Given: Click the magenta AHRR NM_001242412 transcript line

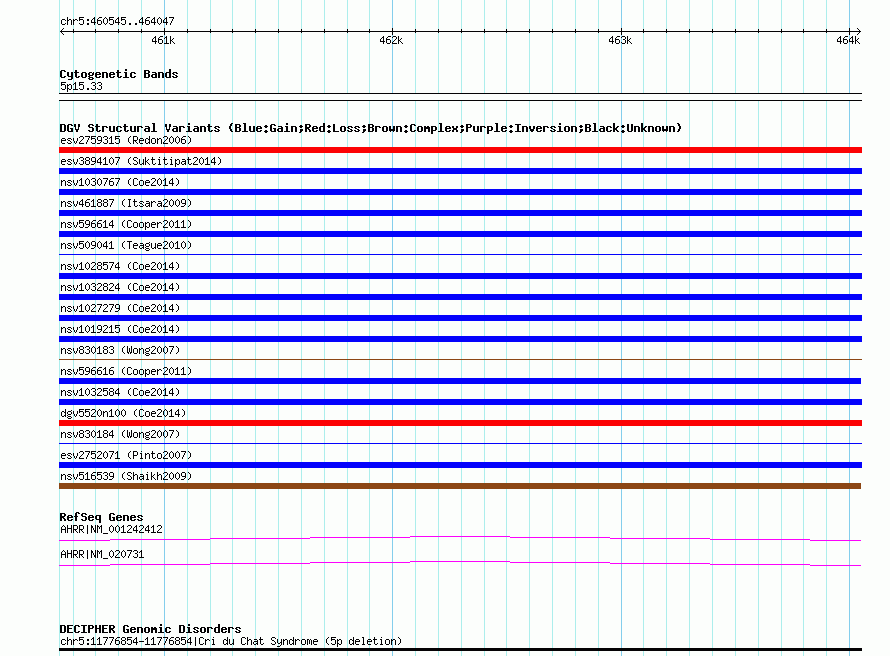Looking at the screenshot, I should [x=460, y=538].
